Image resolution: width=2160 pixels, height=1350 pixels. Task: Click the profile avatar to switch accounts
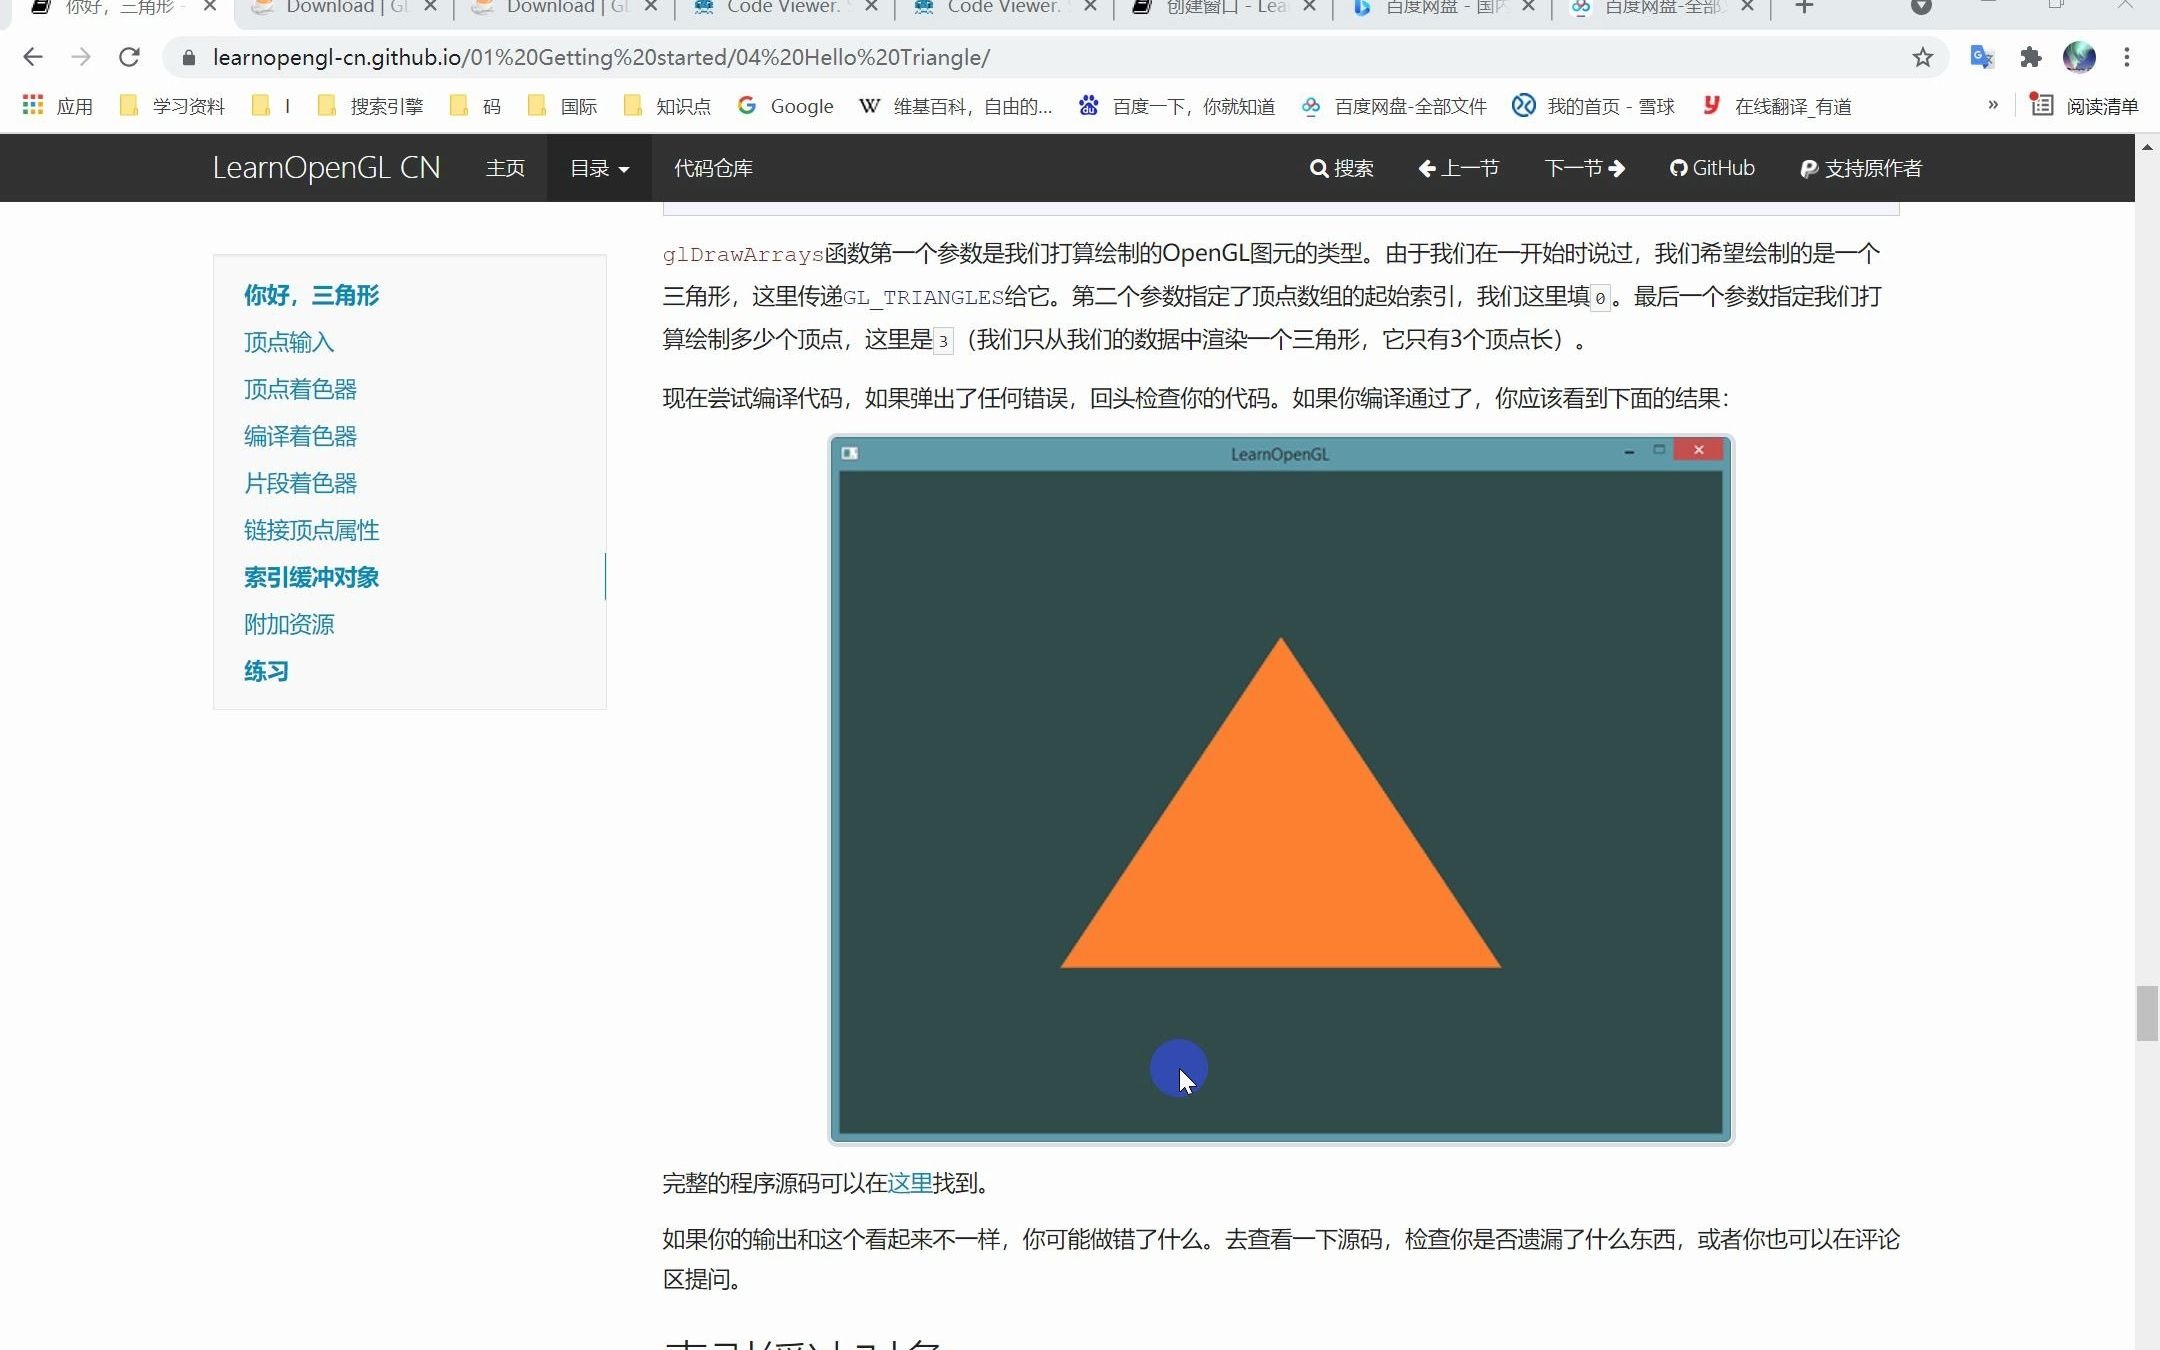[2080, 57]
